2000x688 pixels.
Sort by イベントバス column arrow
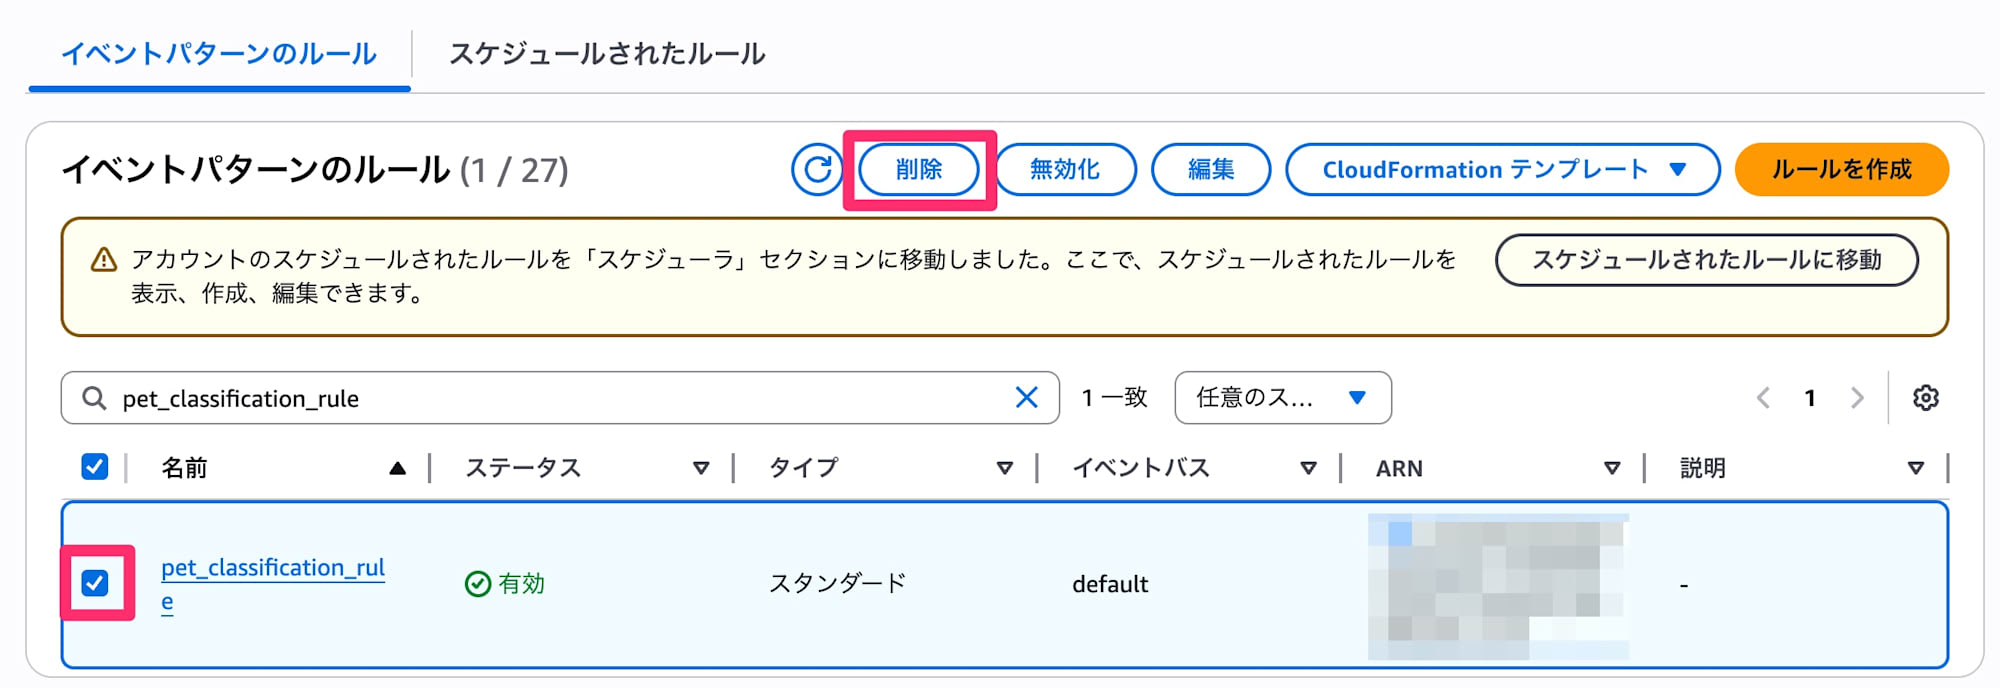click(1308, 468)
